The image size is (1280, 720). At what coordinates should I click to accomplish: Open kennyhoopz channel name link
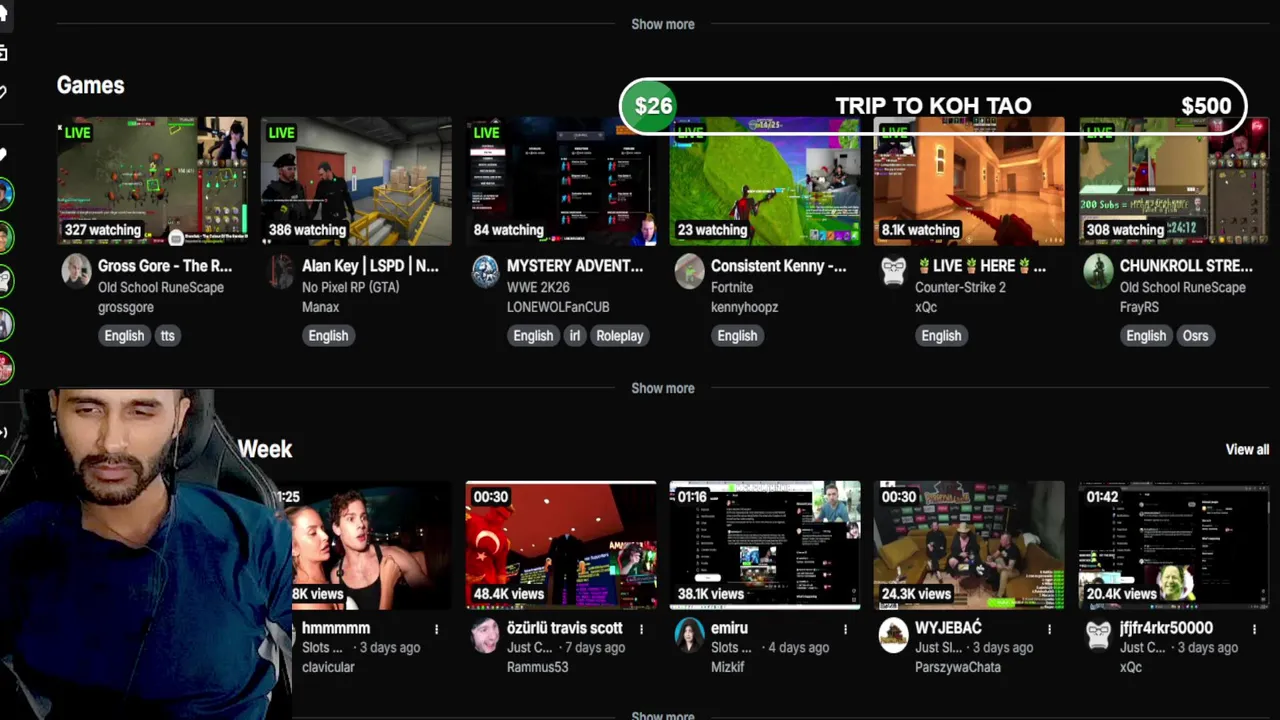(744, 307)
